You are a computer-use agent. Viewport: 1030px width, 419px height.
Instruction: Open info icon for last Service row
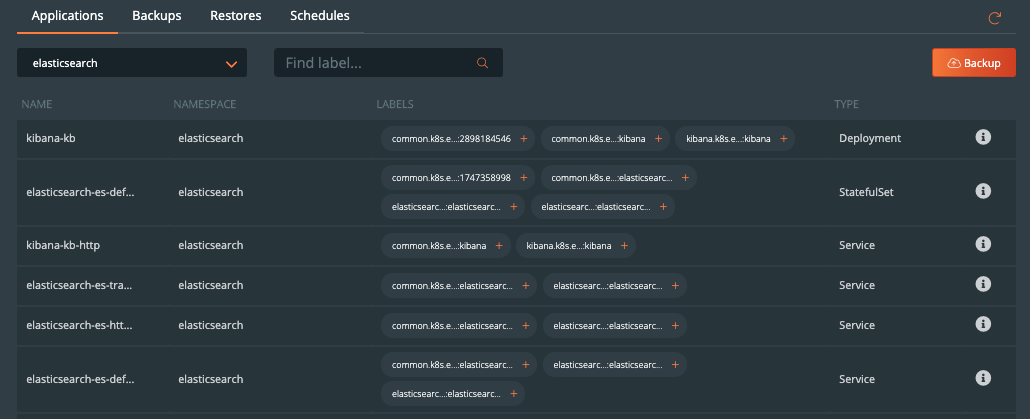tap(982, 378)
